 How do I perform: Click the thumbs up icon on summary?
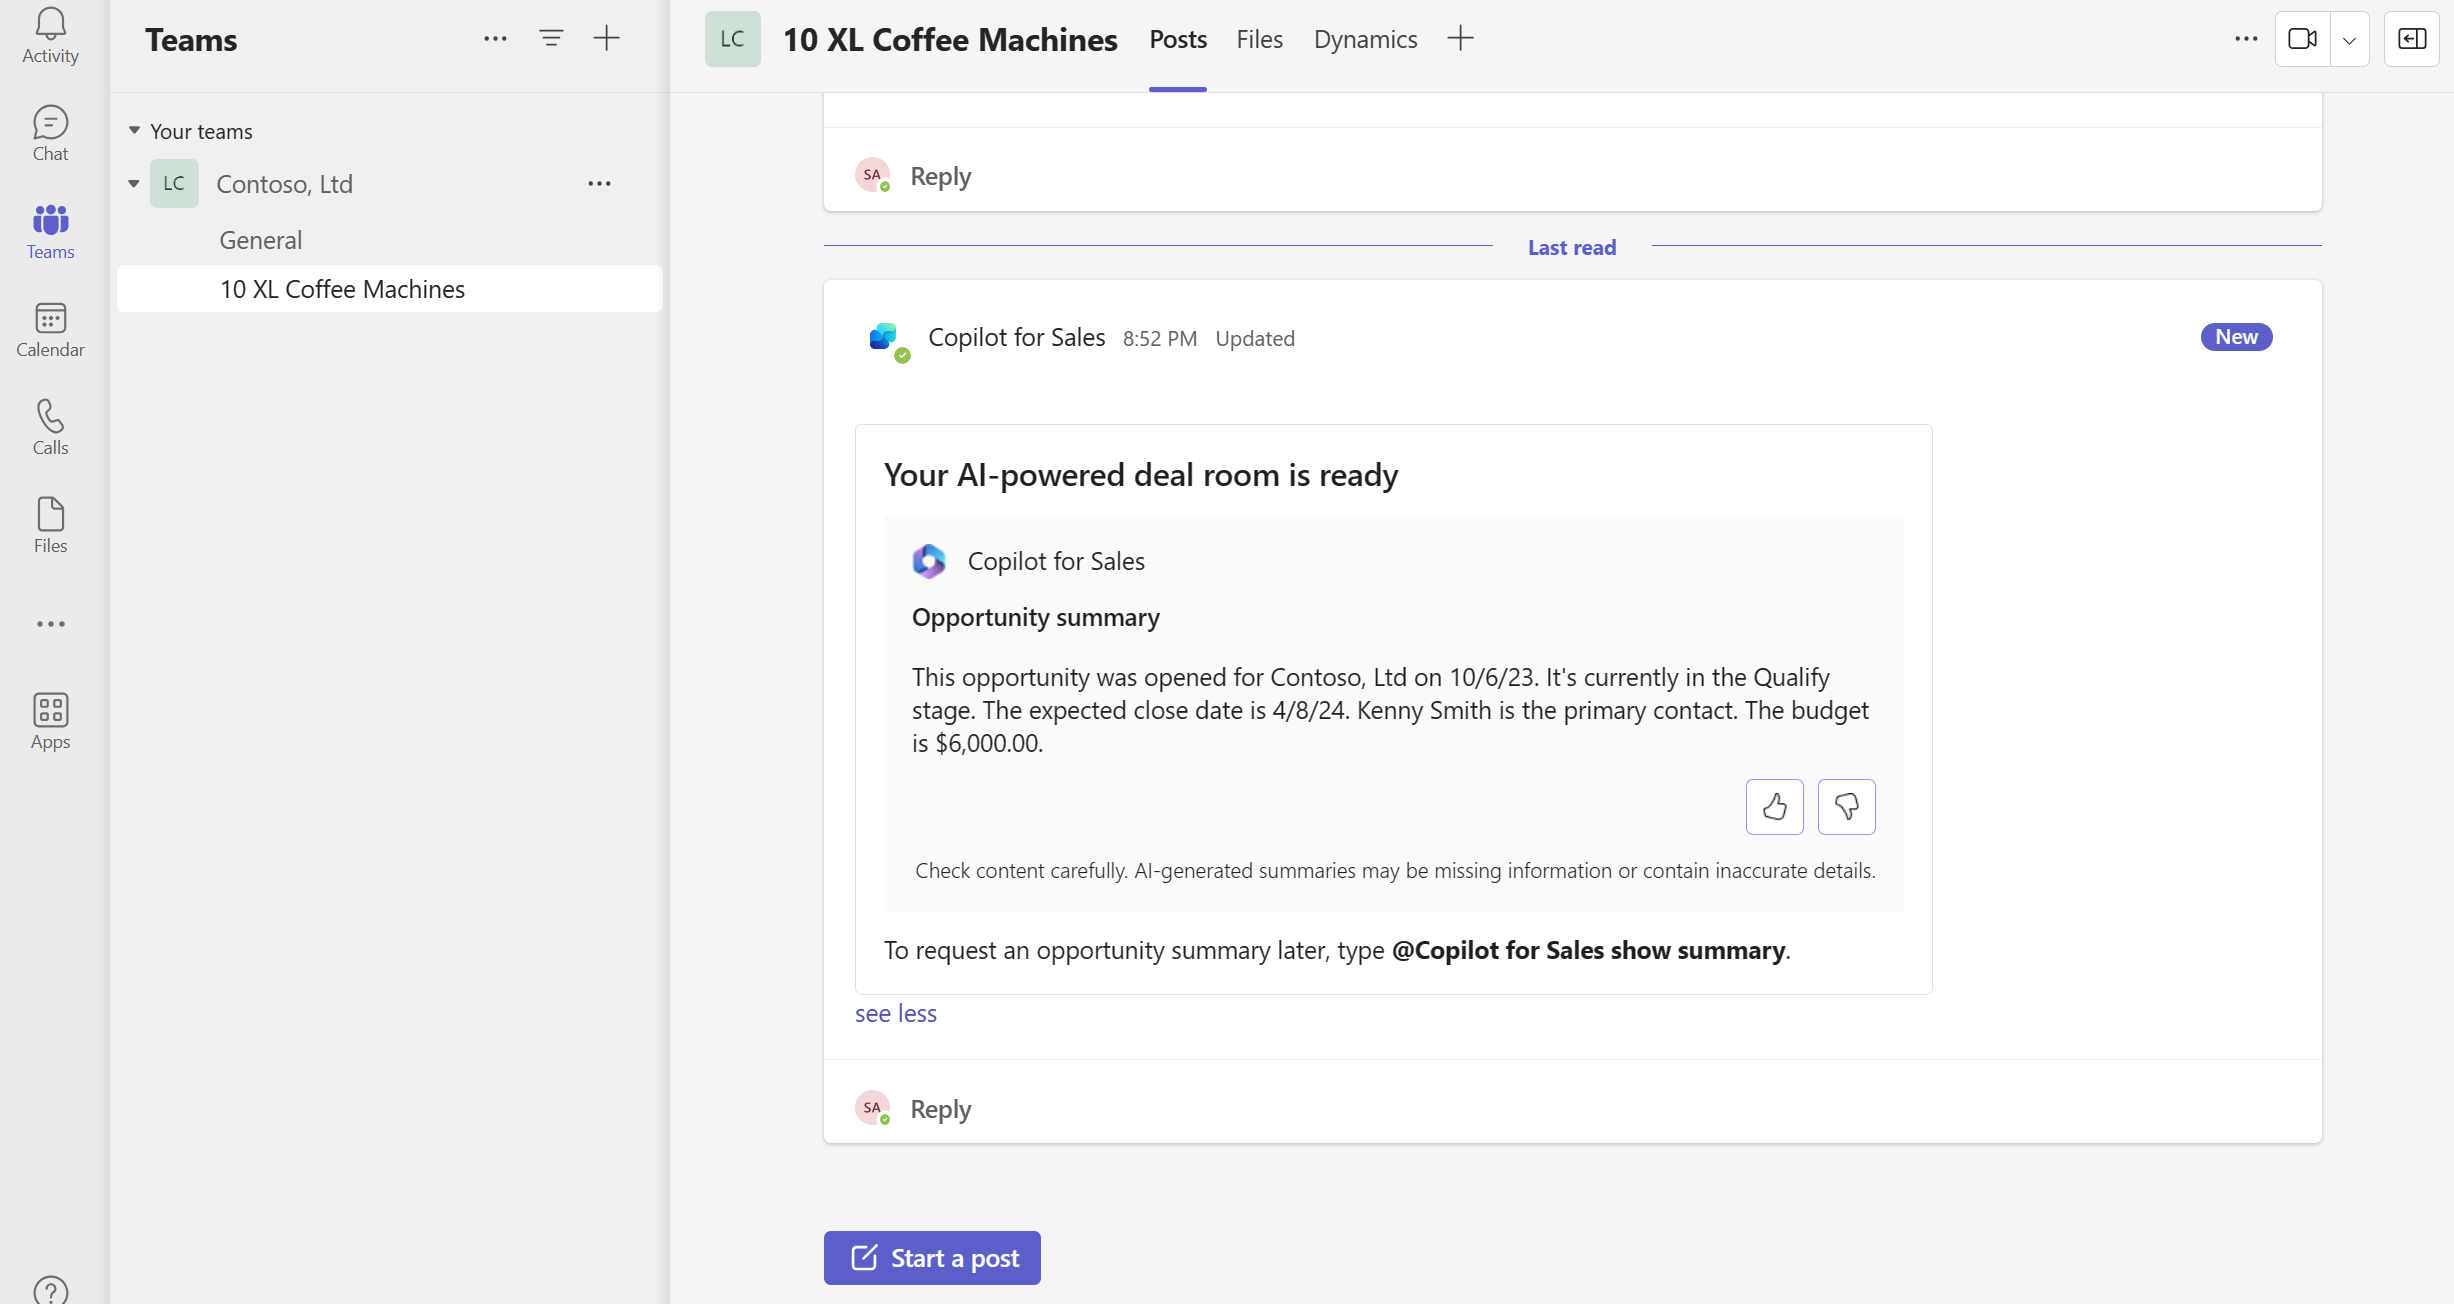click(x=1776, y=805)
